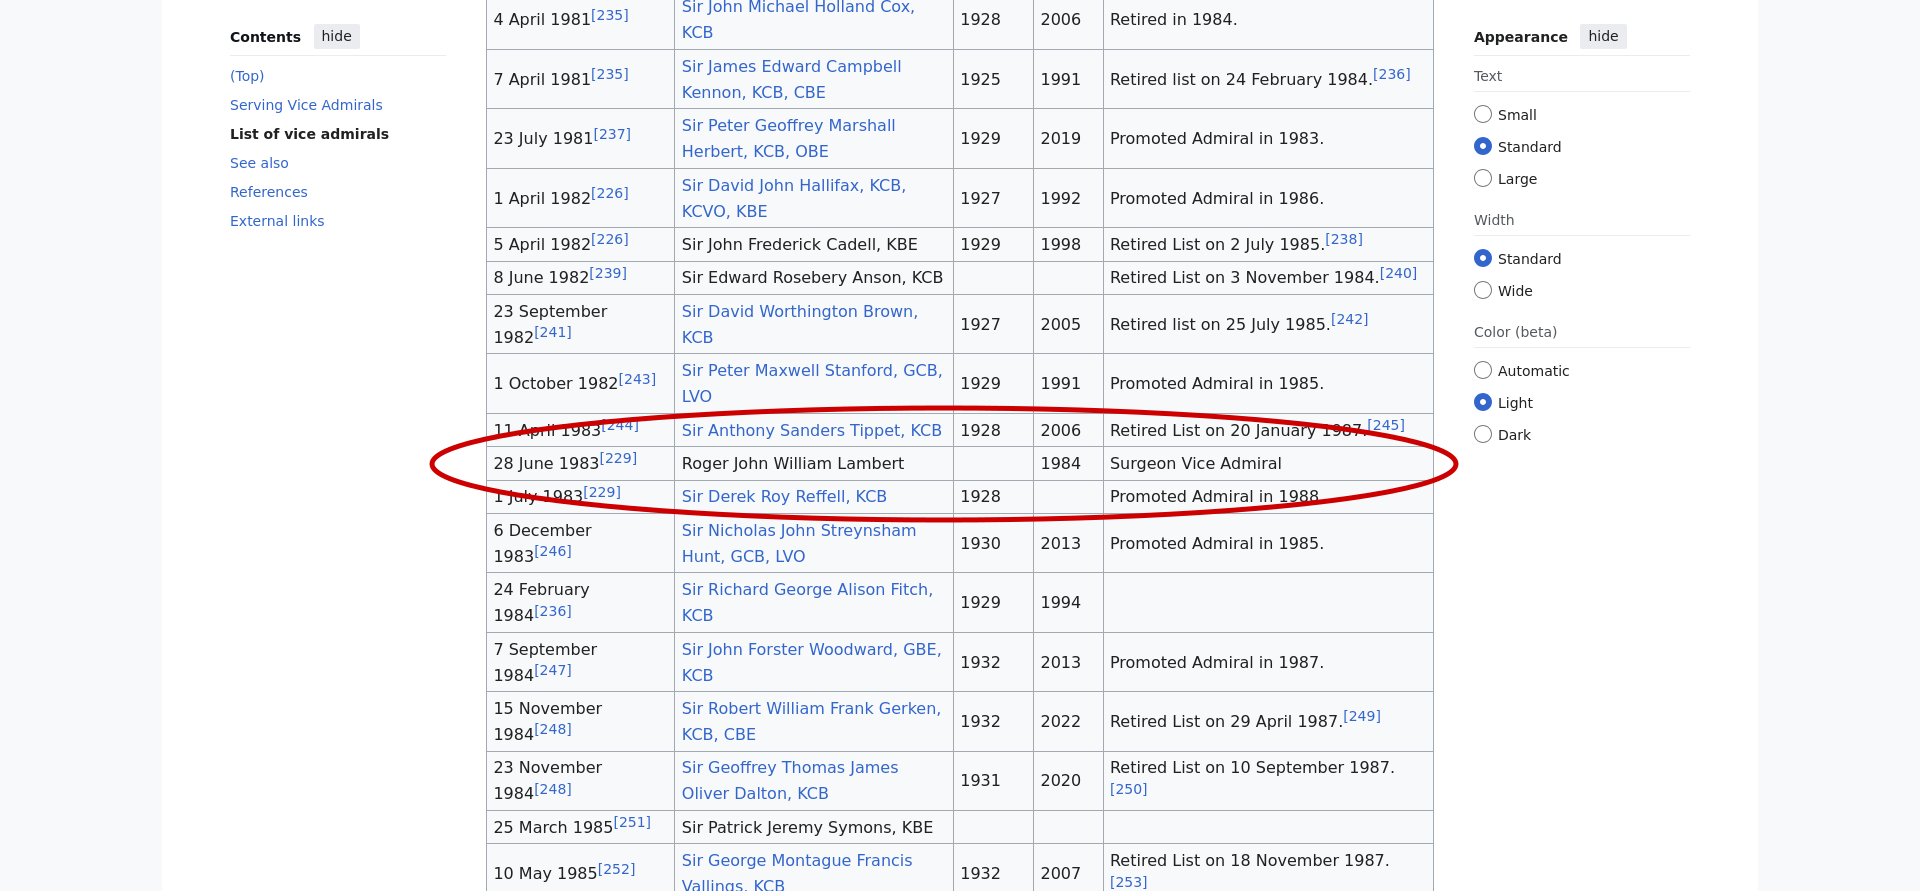Select the Small text size radio button
Image resolution: width=1920 pixels, height=891 pixels.
coord(1483,115)
